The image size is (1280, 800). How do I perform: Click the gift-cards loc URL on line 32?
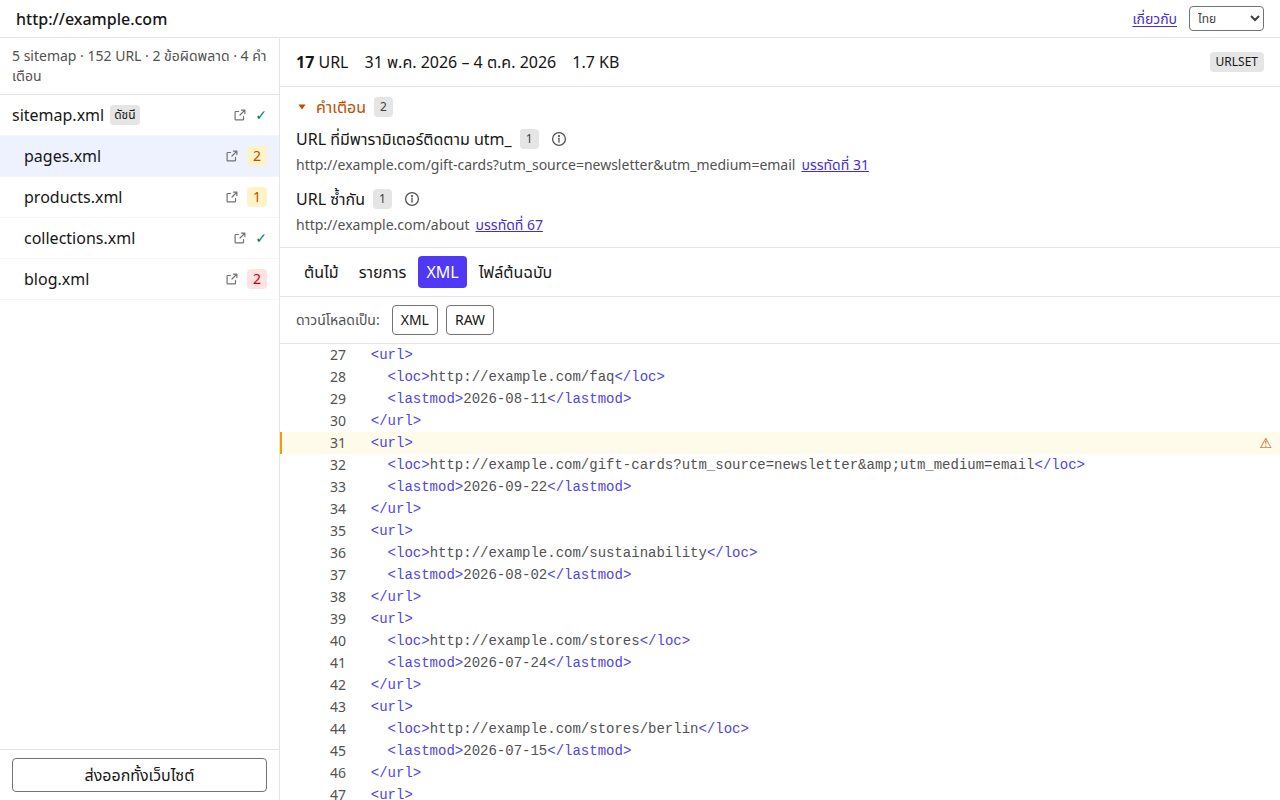click(732, 465)
